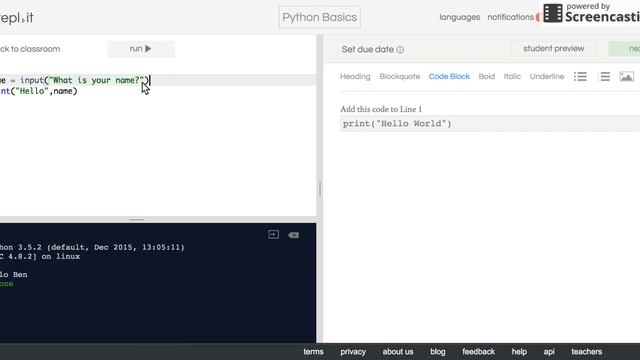Insert an image into instructions

pyautogui.click(x=627, y=76)
